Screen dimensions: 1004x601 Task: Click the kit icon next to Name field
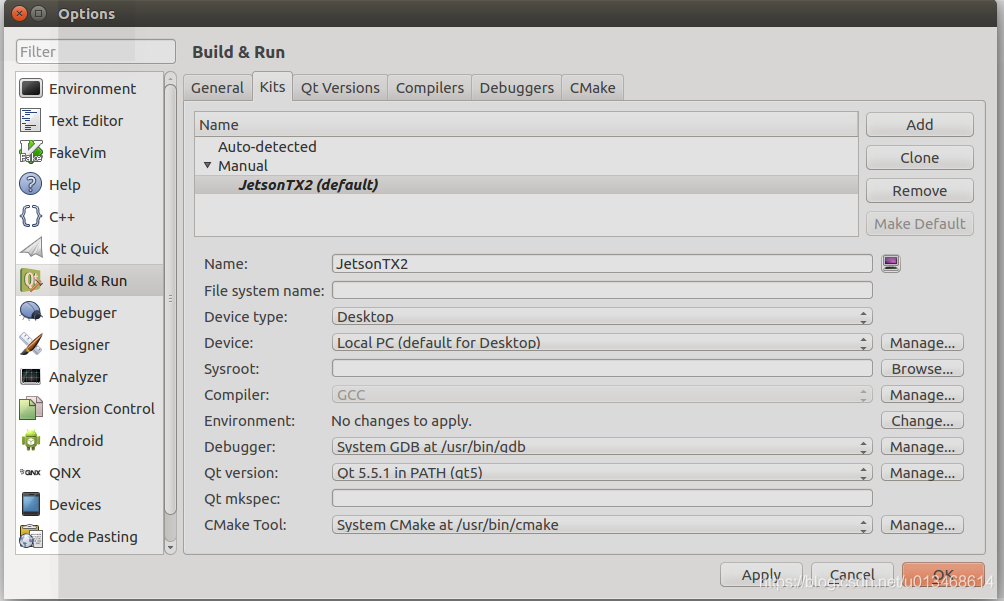pyautogui.click(x=891, y=263)
